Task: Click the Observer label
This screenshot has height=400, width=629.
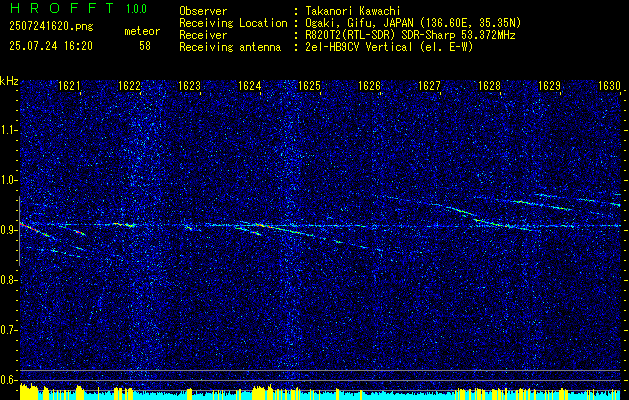Action: tap(203, 11)
